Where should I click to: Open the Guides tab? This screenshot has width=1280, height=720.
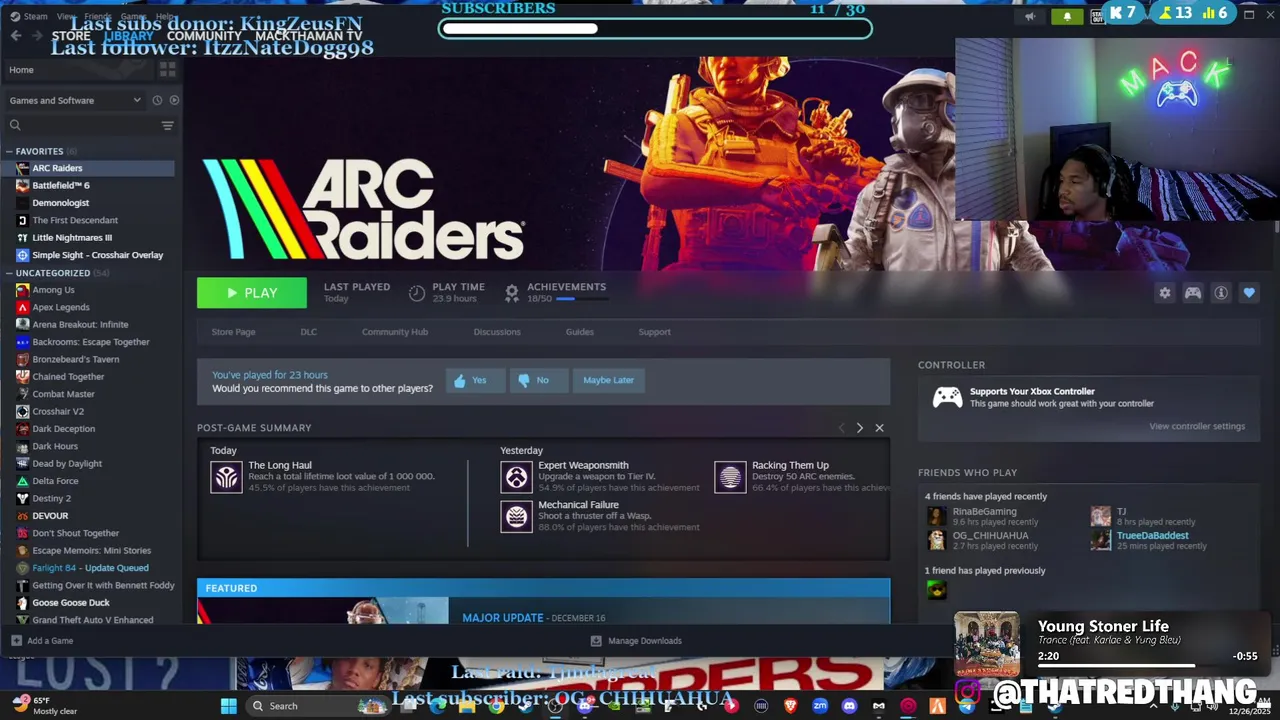[579, 332]
